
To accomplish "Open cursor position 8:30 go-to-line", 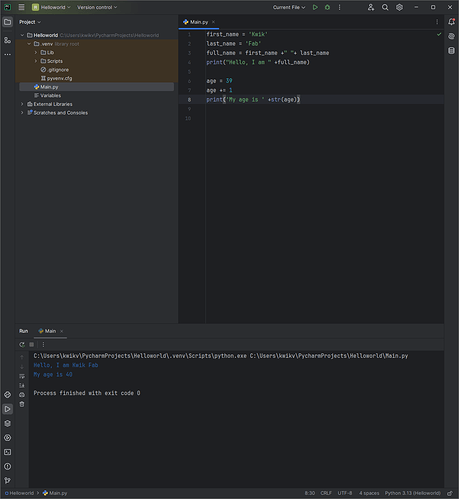I will [x=310, y=493].
